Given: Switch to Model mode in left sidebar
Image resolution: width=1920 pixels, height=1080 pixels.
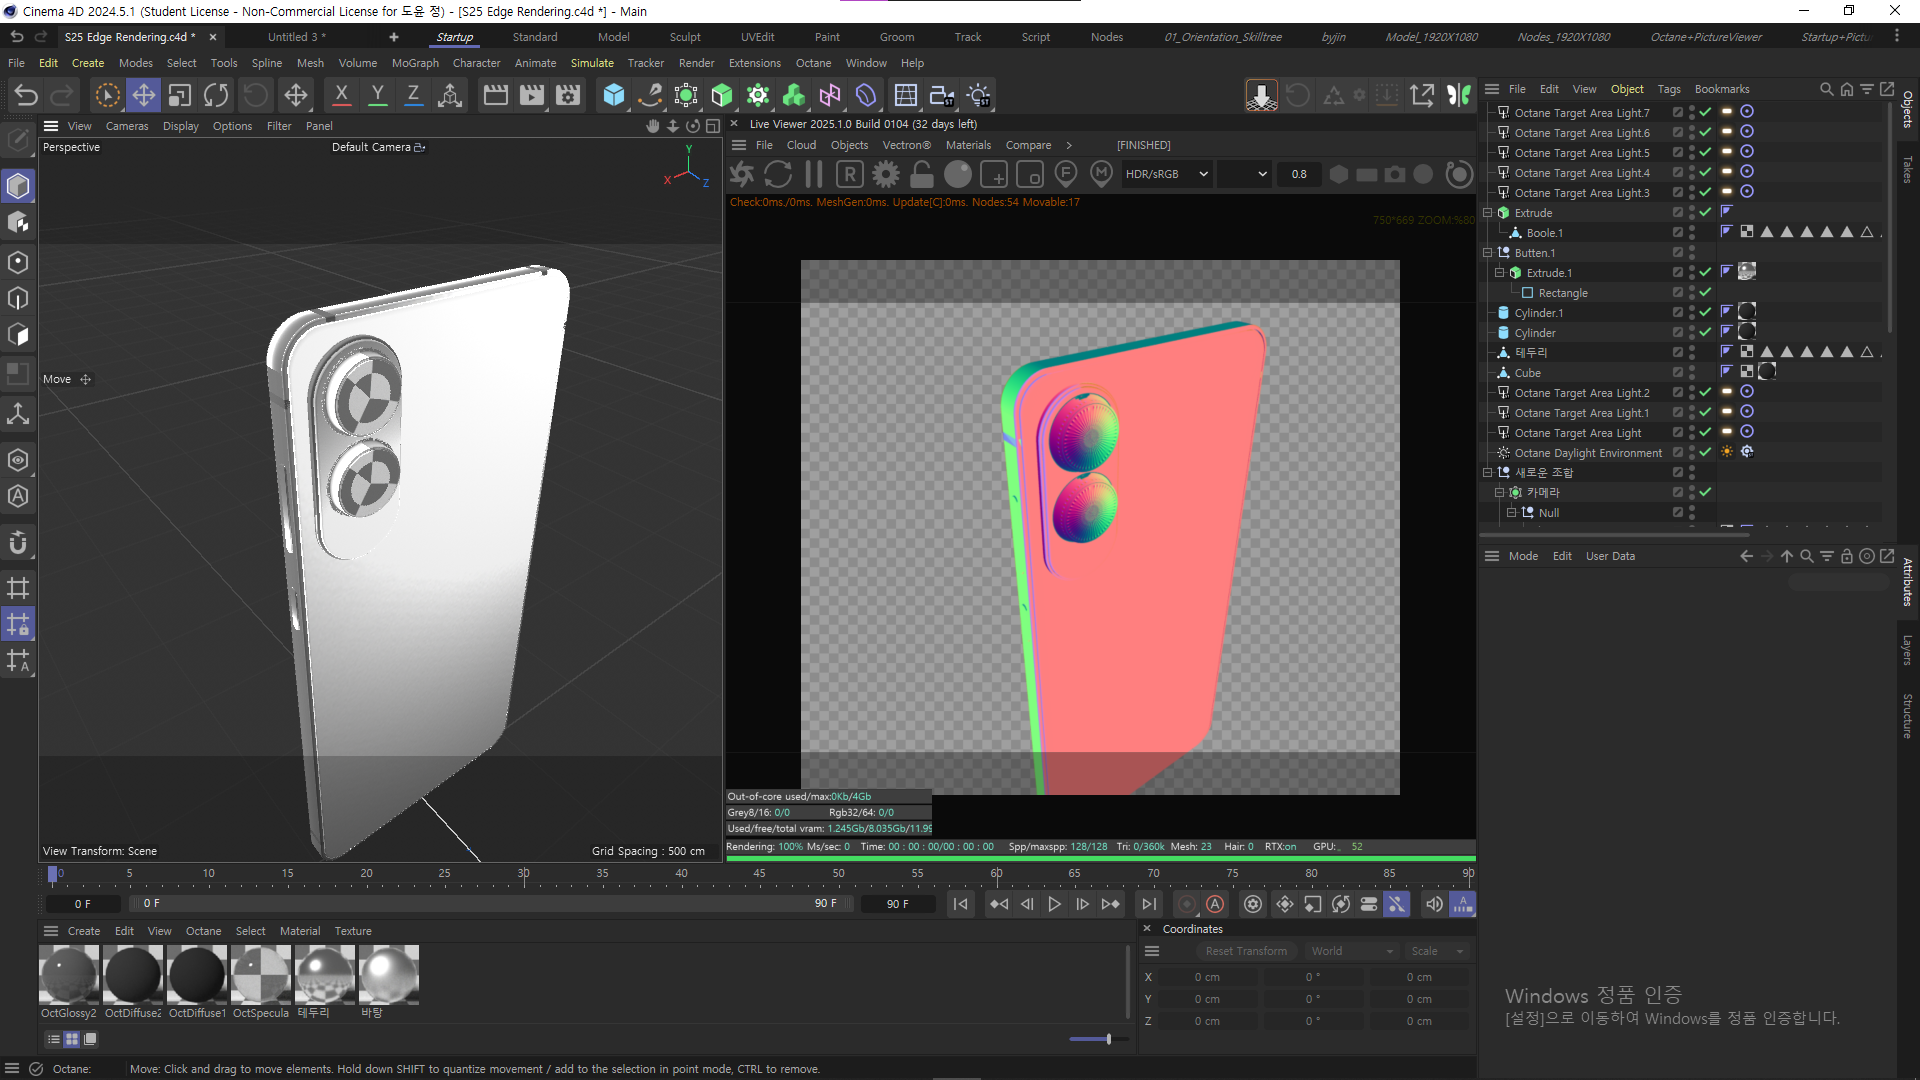Looking at the screenshot, I should 18,186.
